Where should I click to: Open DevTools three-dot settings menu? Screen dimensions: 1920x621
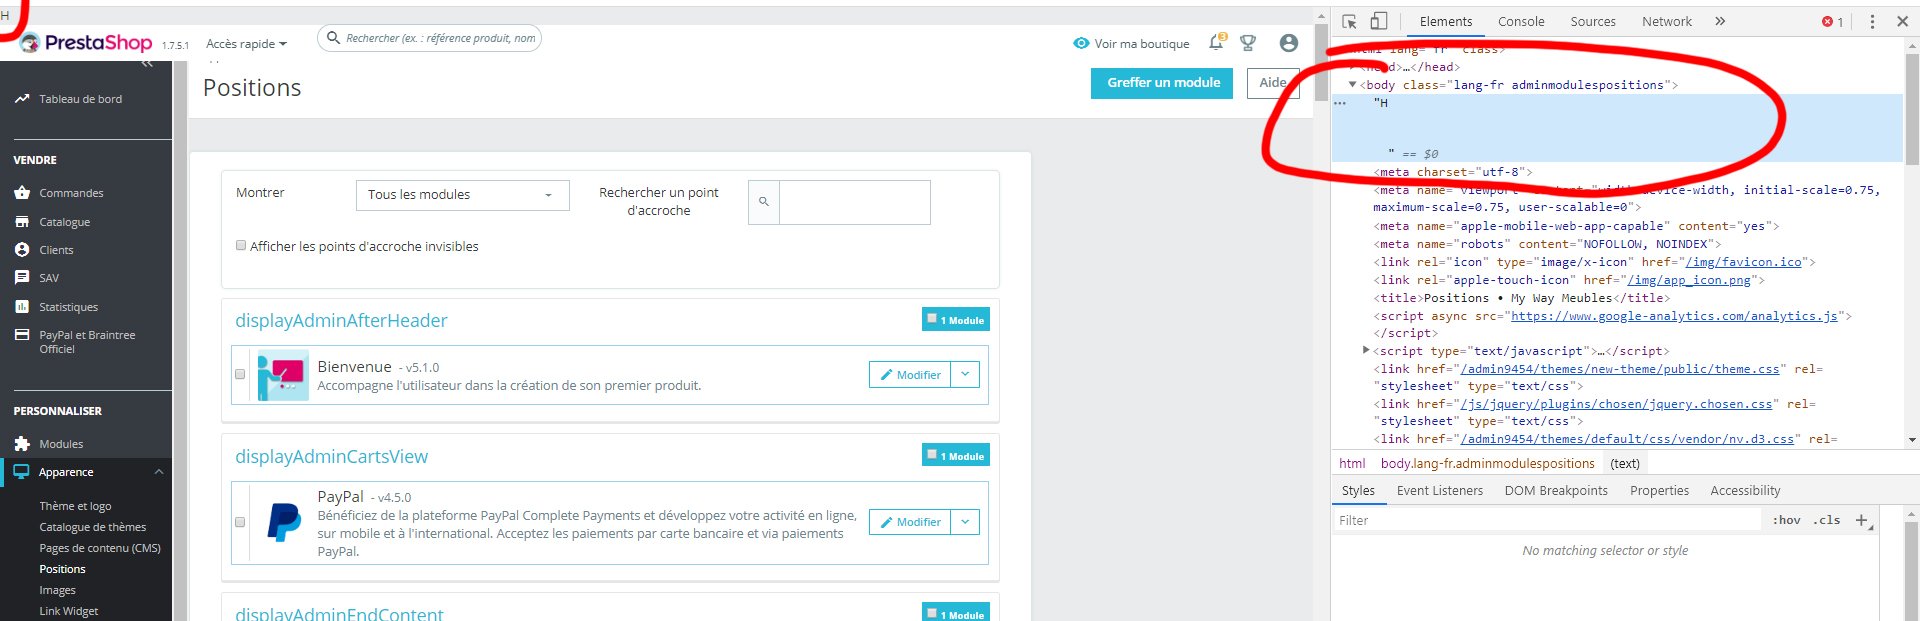point(1873,21)
